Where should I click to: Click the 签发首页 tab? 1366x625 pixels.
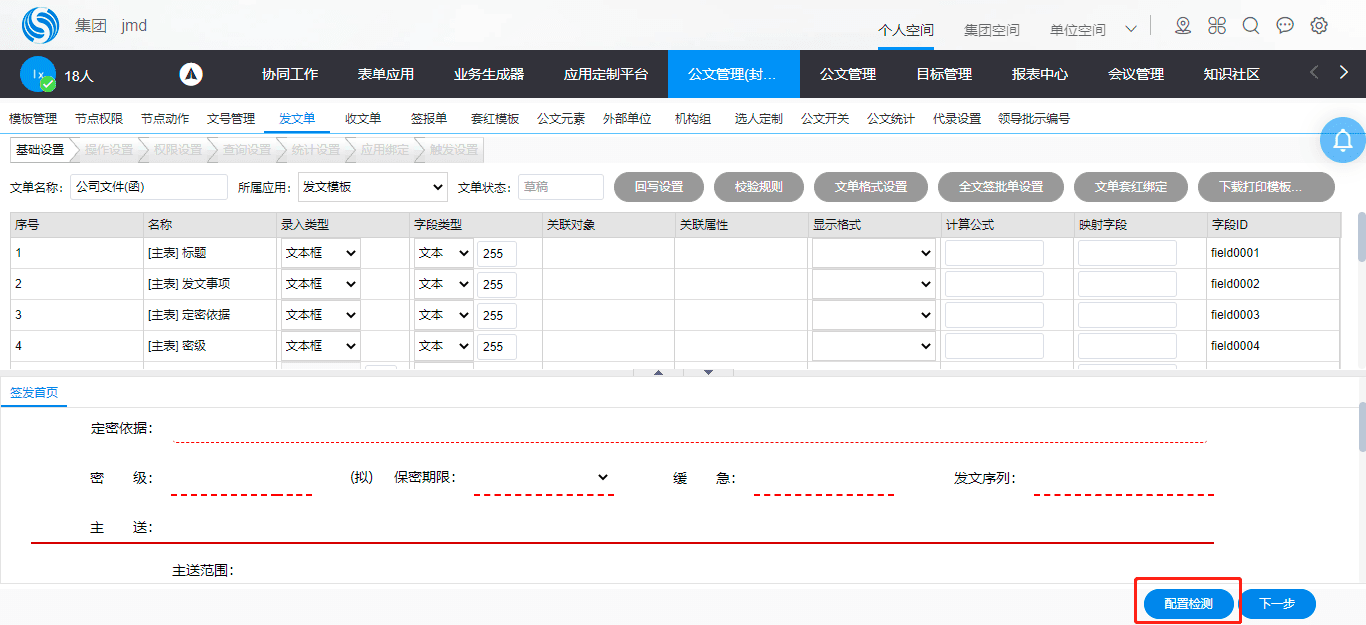[x=34, y=393]
